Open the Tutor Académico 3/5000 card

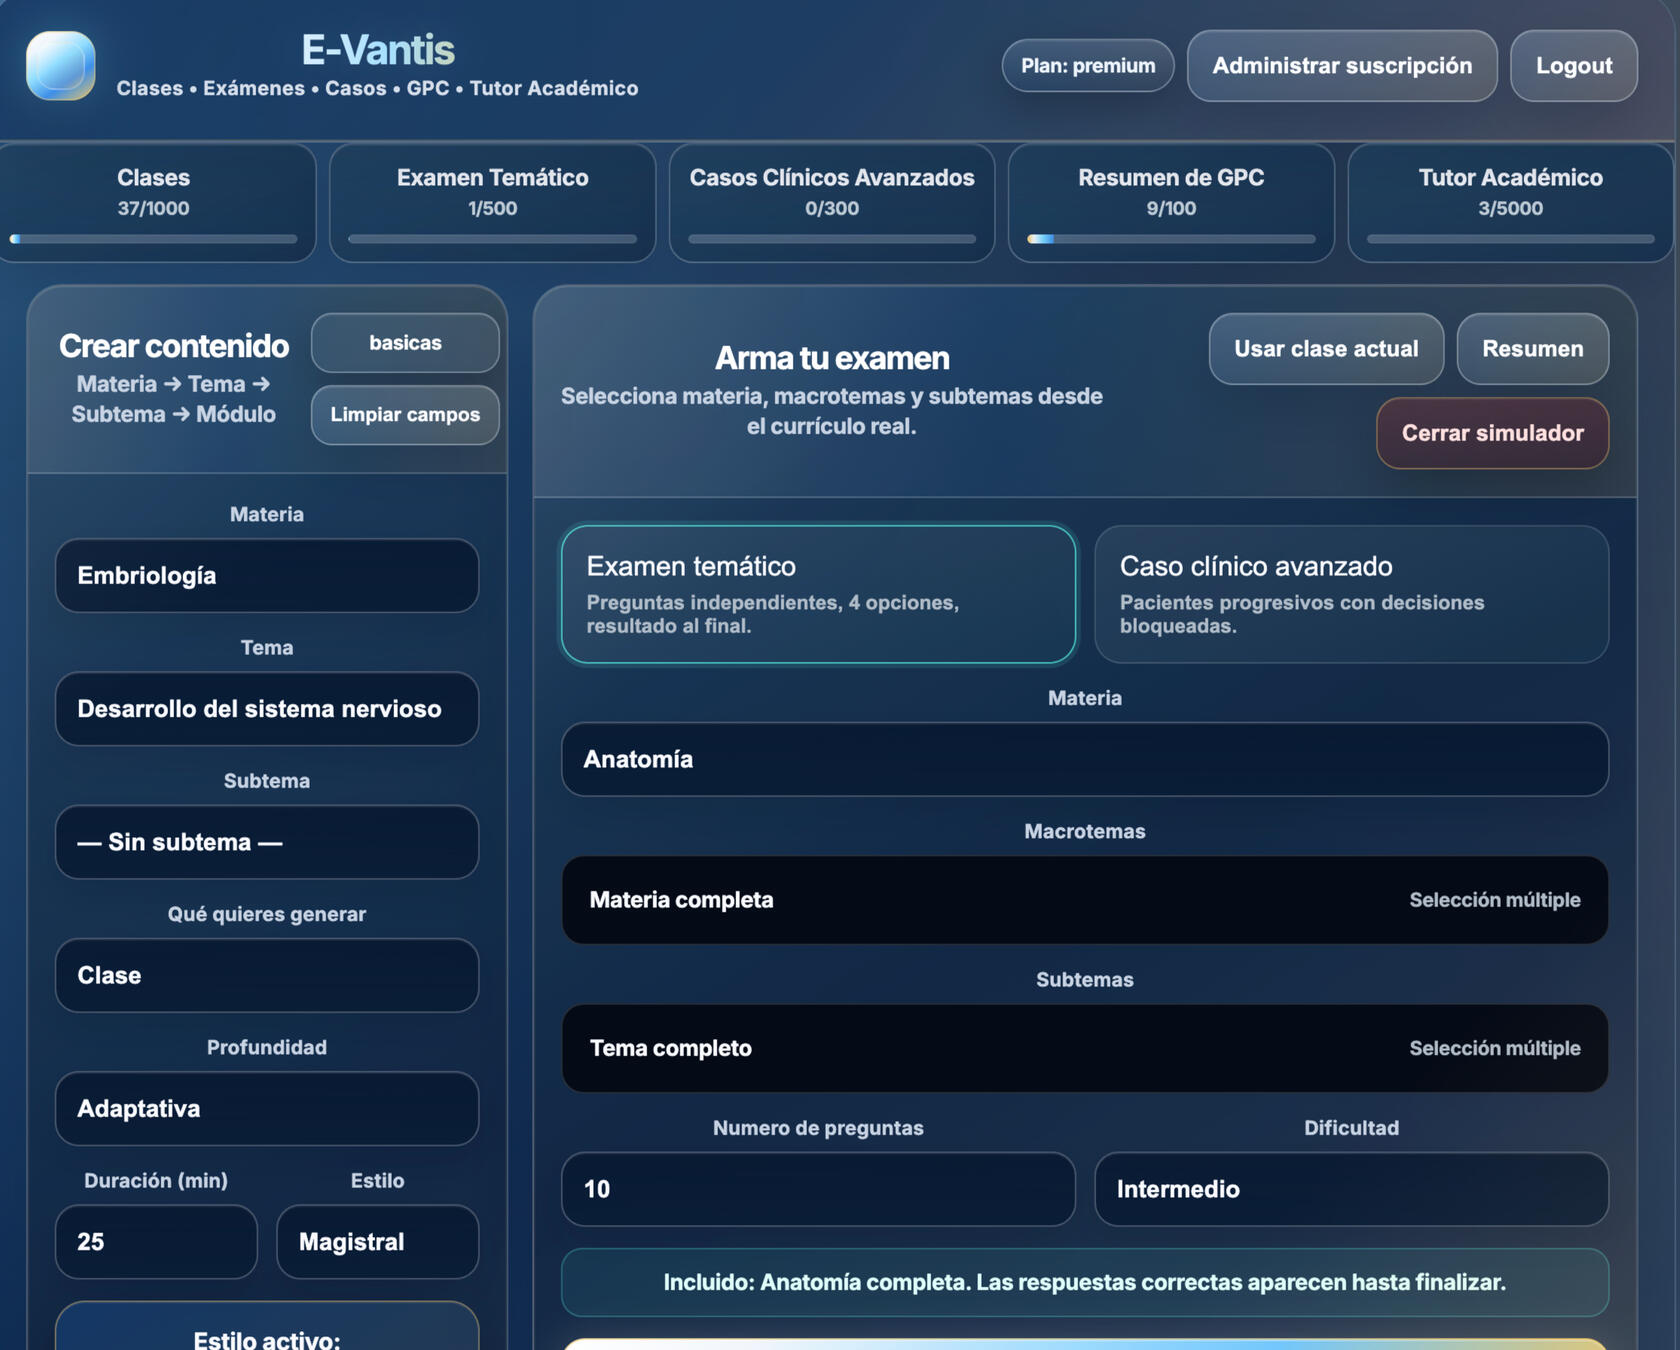point(1510,203)
